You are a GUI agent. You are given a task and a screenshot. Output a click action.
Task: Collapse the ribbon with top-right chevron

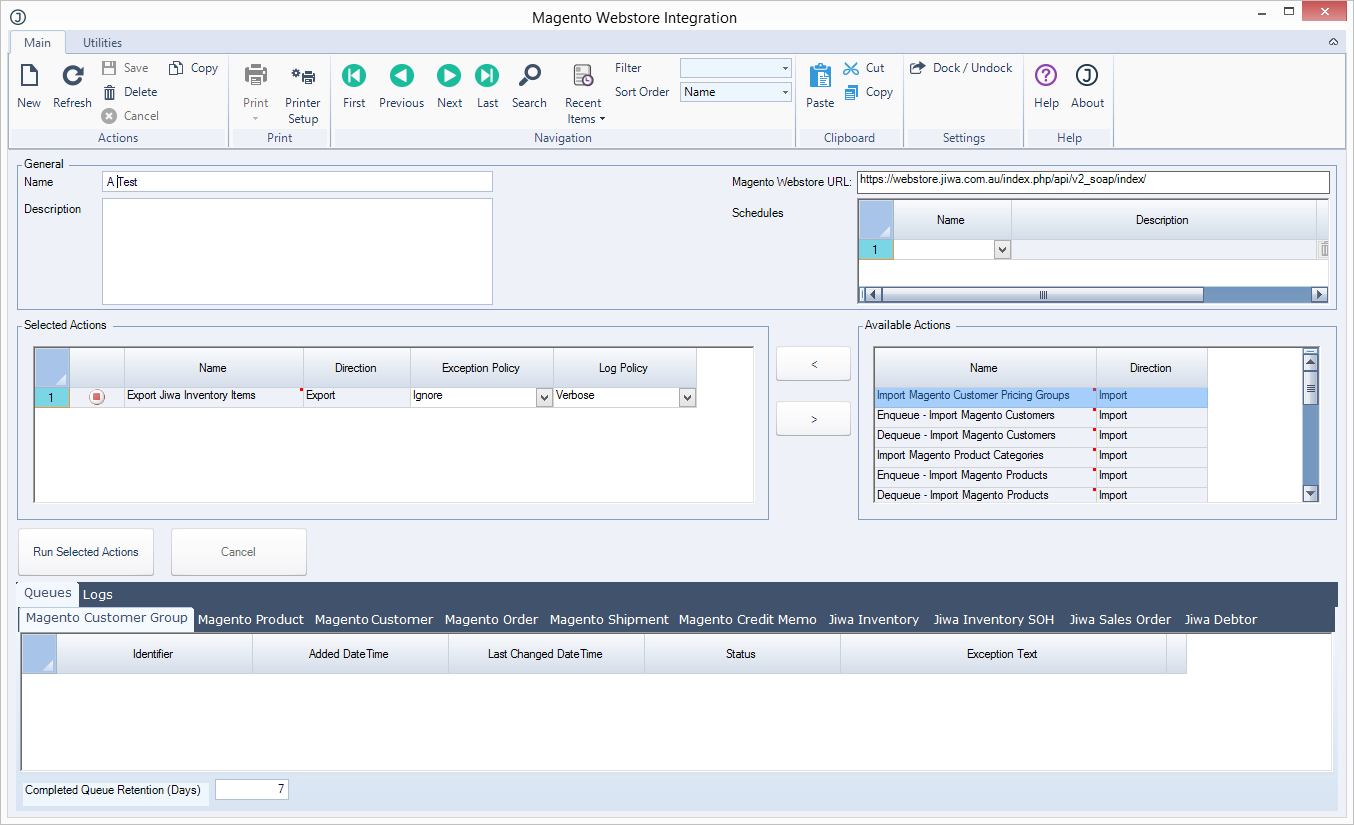[x=1333, y=42]
